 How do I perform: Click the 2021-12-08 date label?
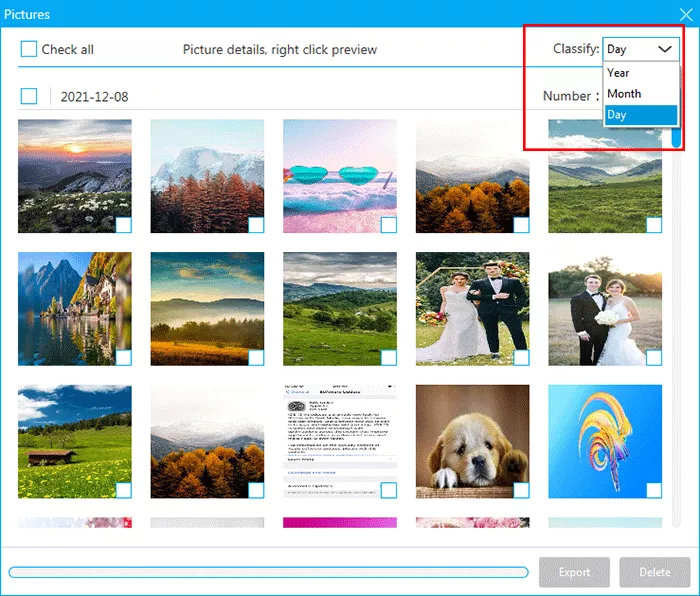94,96
